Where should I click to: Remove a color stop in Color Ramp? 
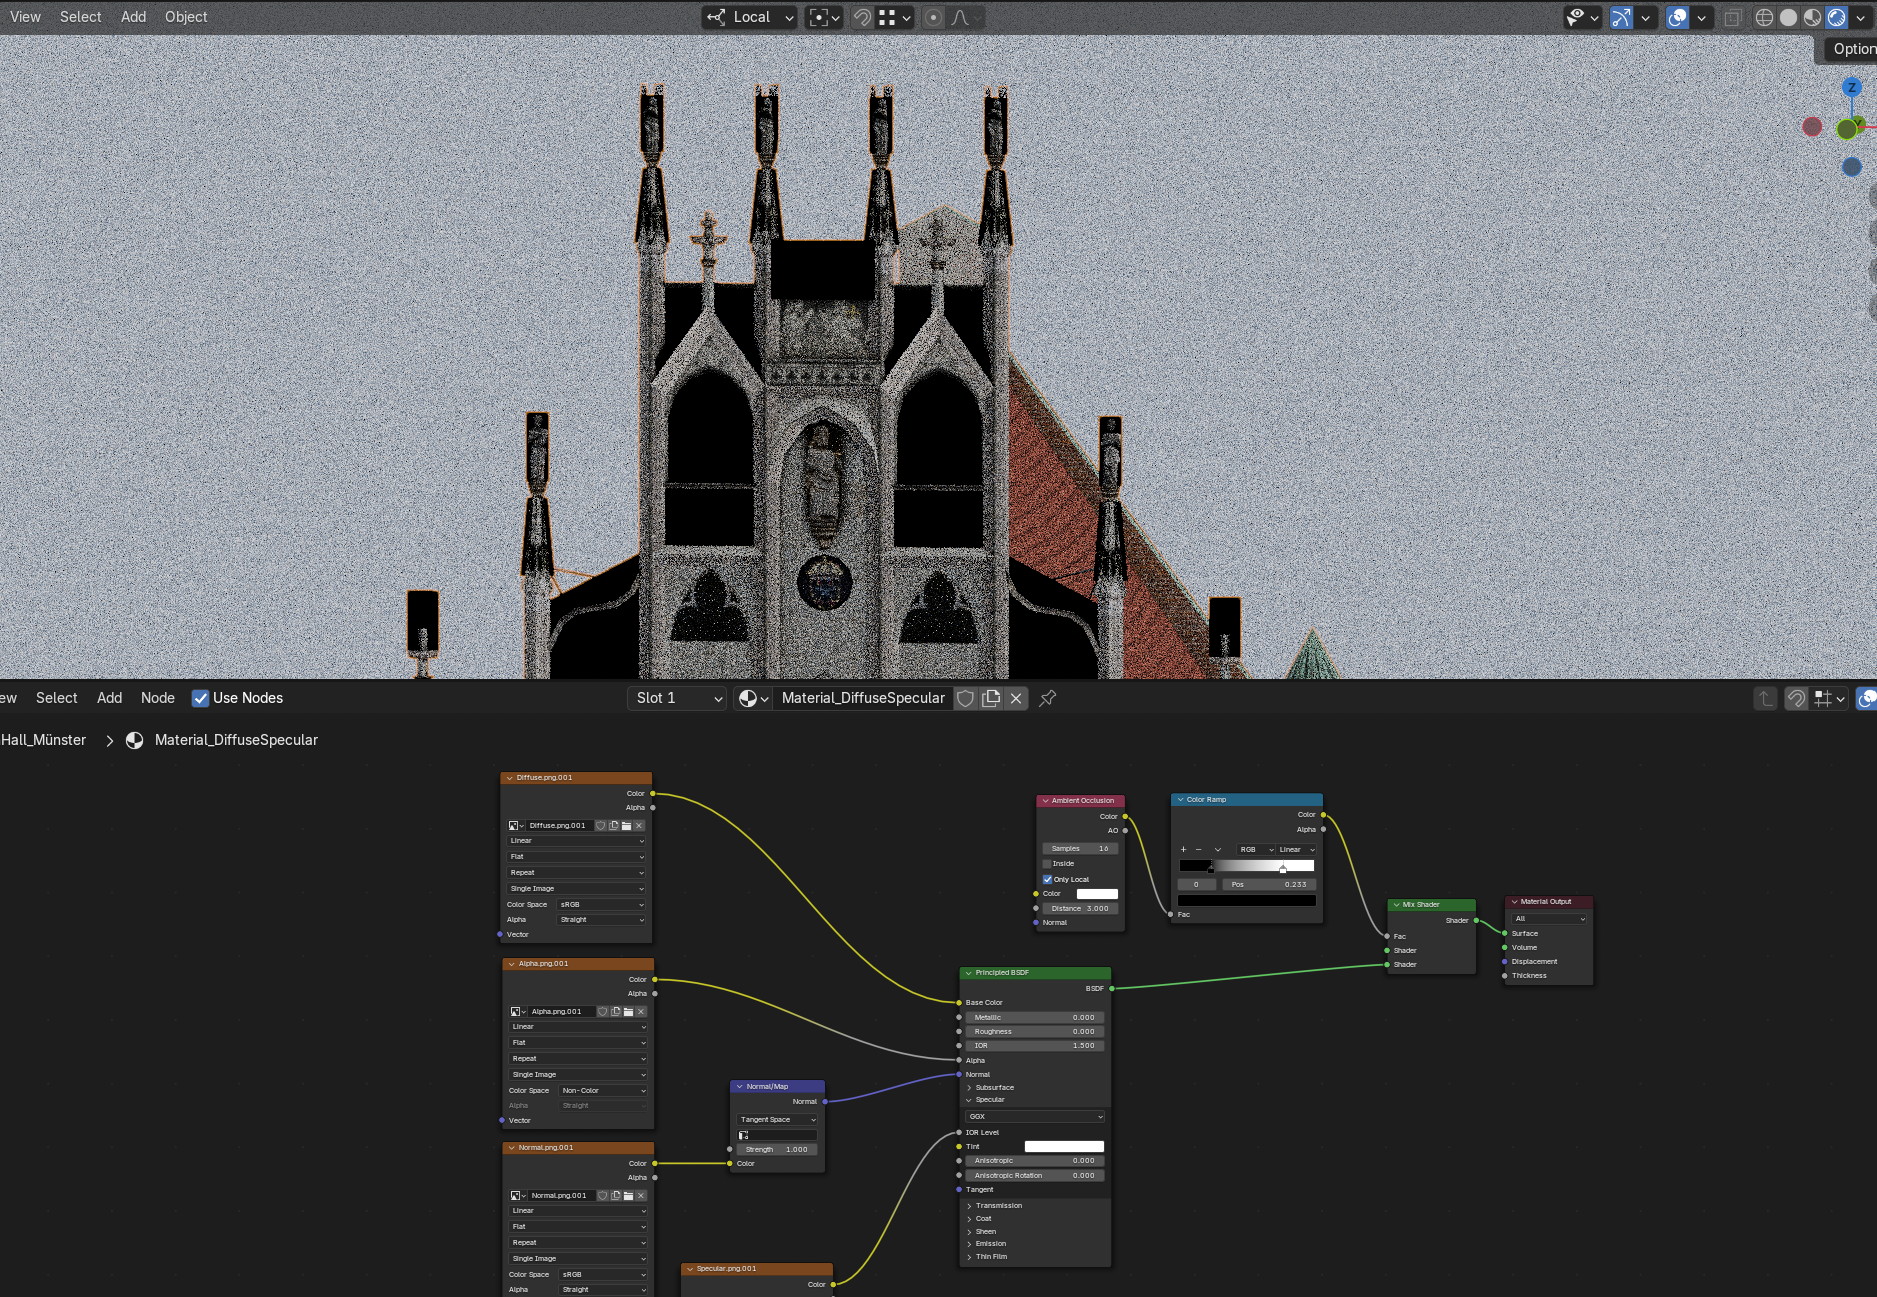(x=1198, y=850)
